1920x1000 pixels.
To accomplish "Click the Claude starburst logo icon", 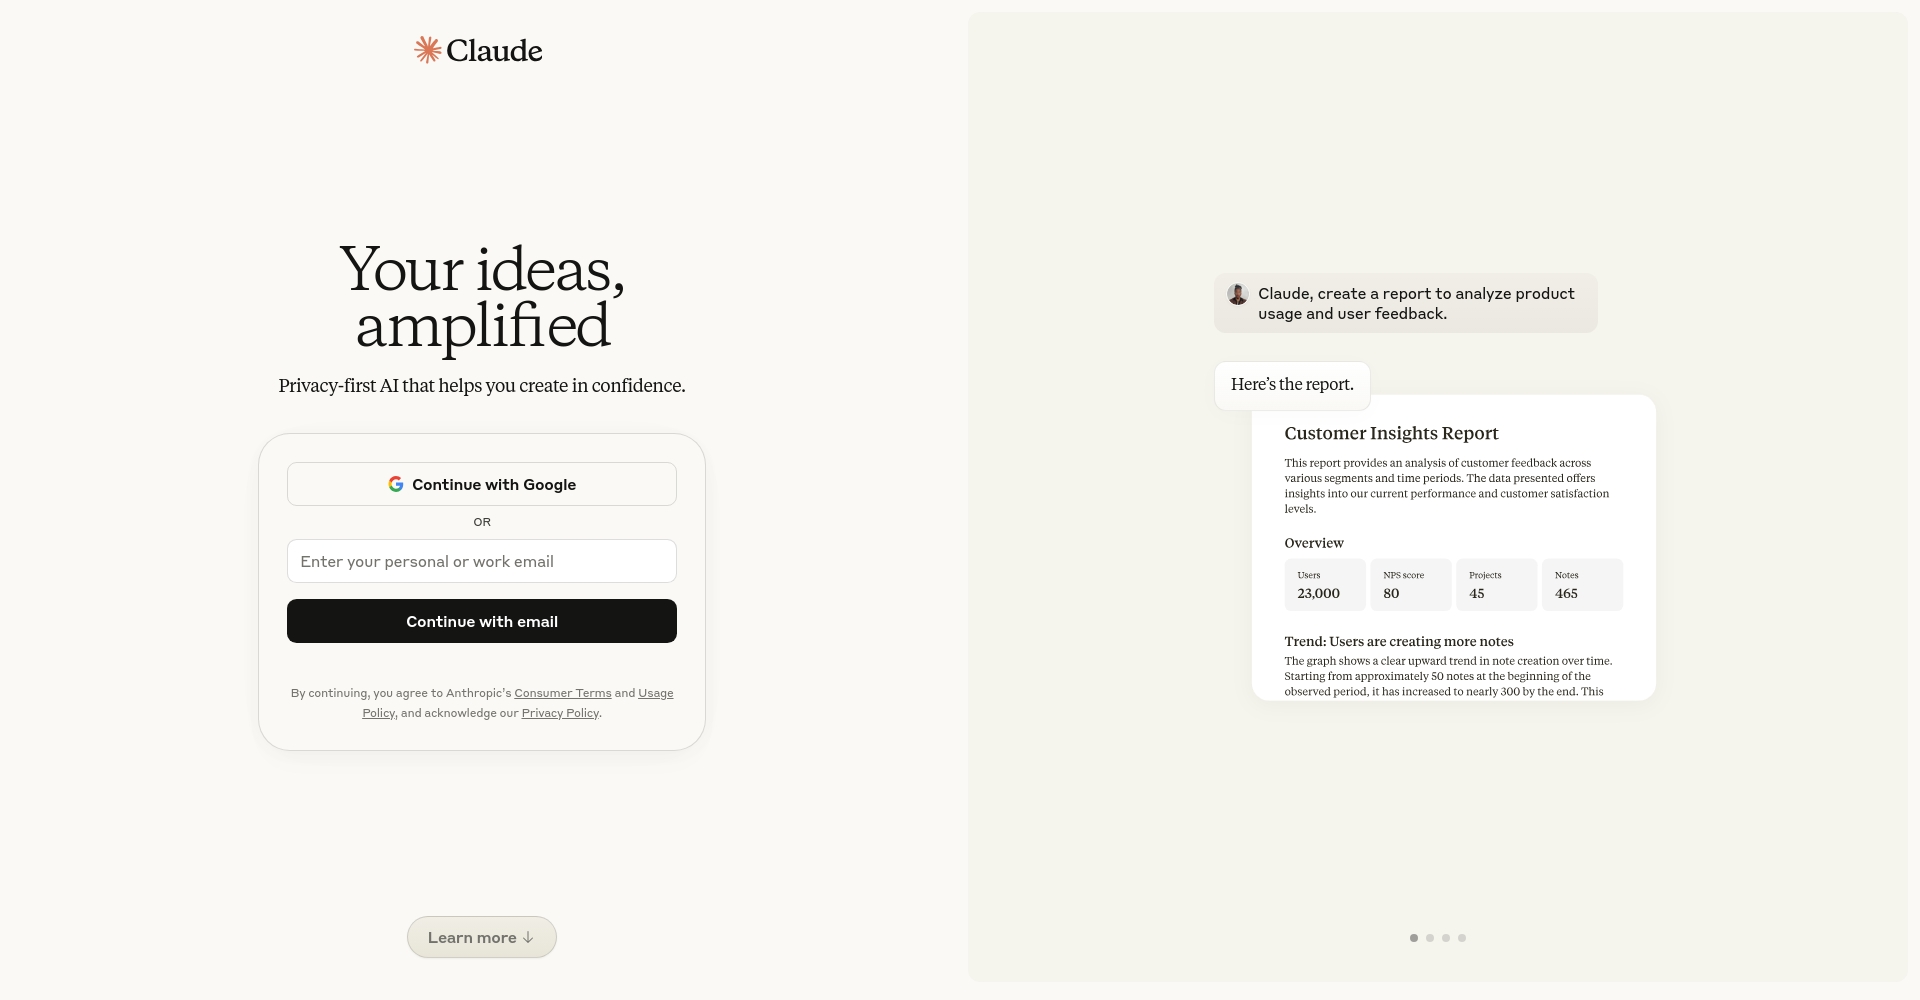I will (x=428, y=50).
